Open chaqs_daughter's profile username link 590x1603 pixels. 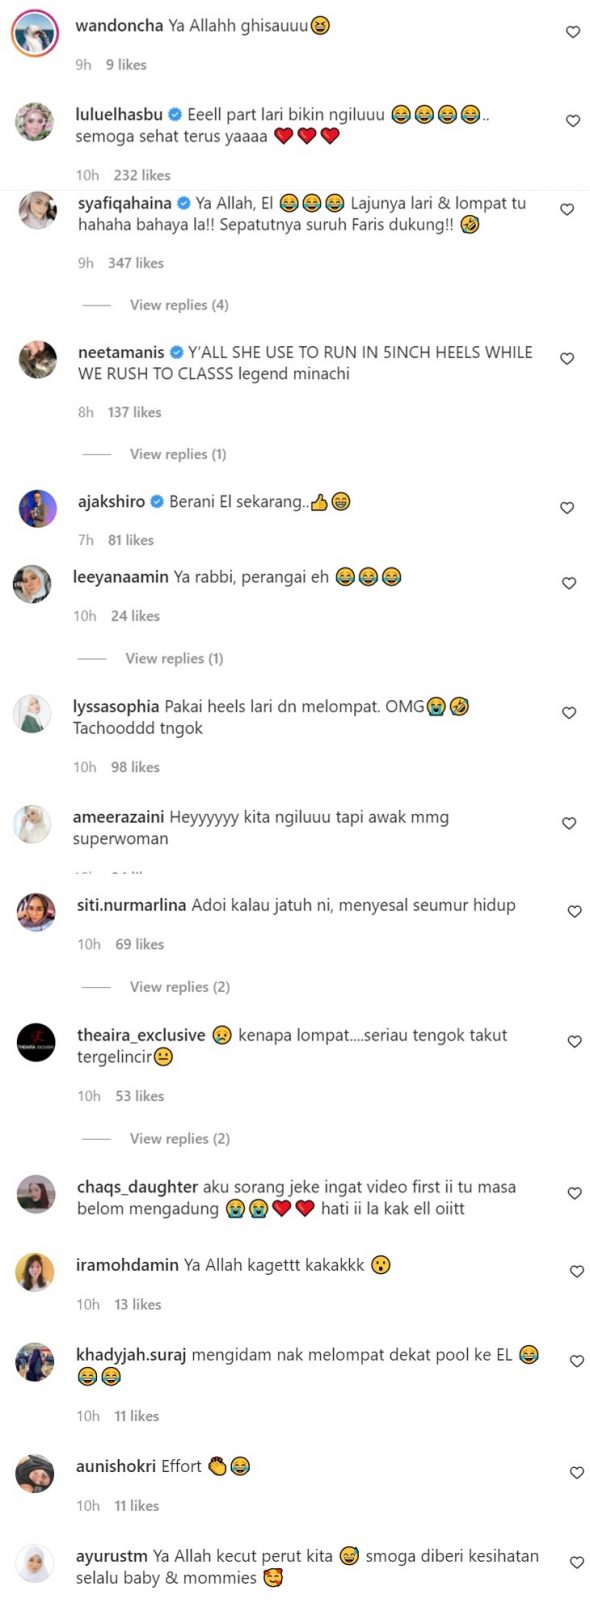[137, 1187]
